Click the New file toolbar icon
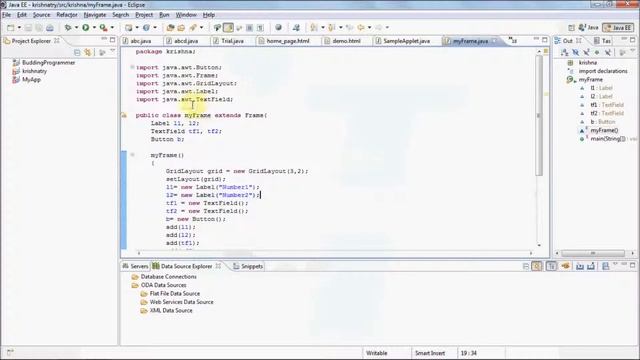 pyautogui.click(x=11, y=28)
